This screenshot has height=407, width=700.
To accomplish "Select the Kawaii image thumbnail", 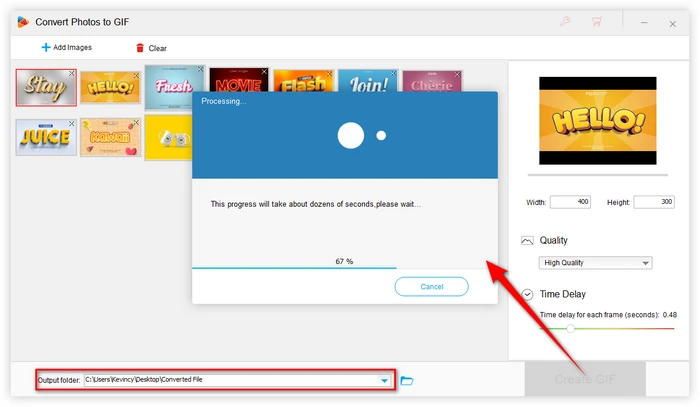I will tap(110, 137).
